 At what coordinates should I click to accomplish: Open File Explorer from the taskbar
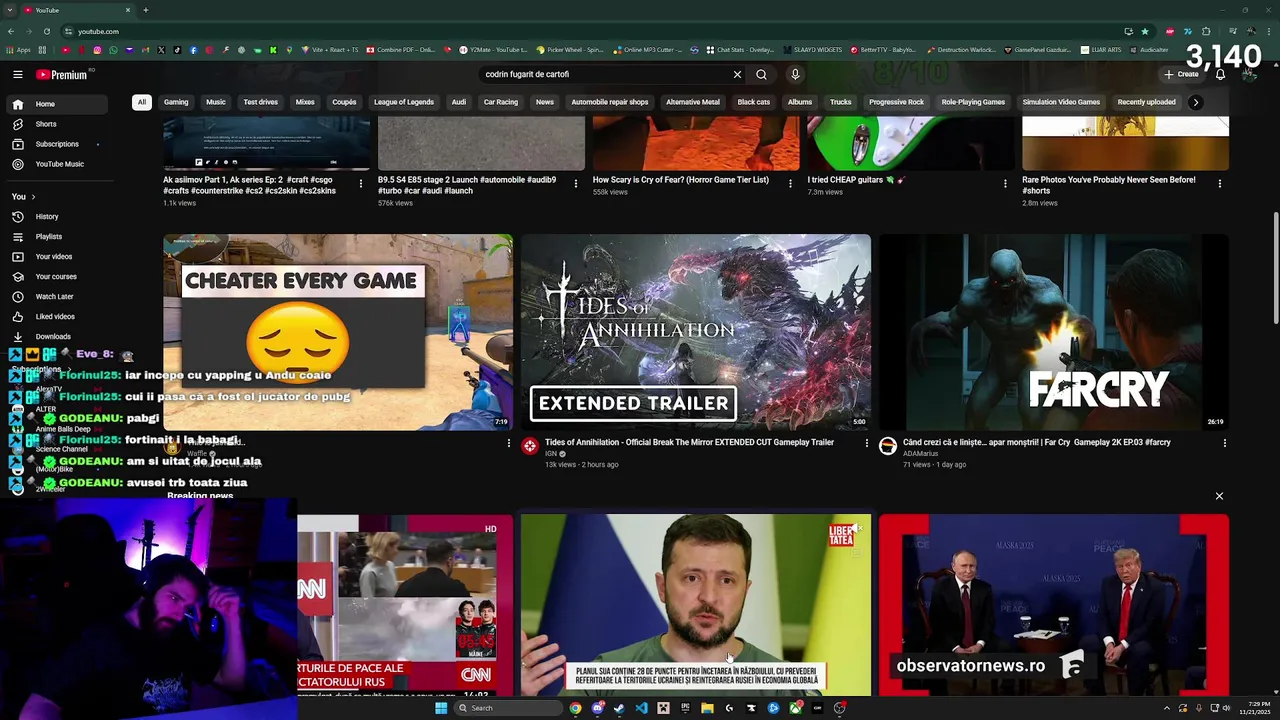tap(707, 708)
